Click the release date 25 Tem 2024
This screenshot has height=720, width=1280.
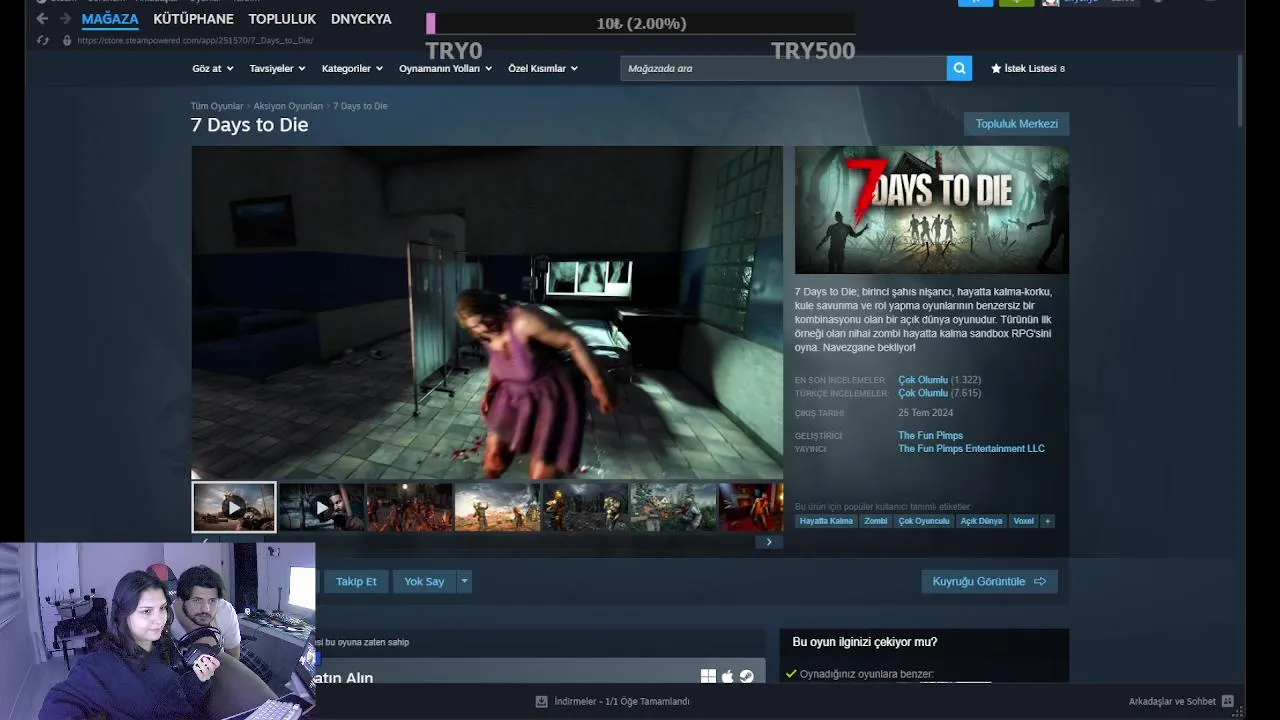(x=925, y=413)
